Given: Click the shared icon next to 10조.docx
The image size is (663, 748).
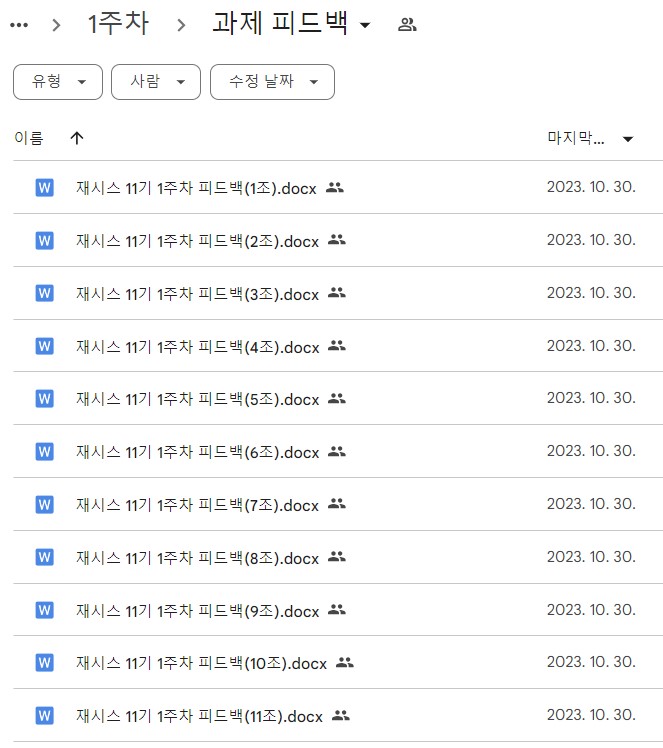Looking at the screenshot, I should (344, 662).
